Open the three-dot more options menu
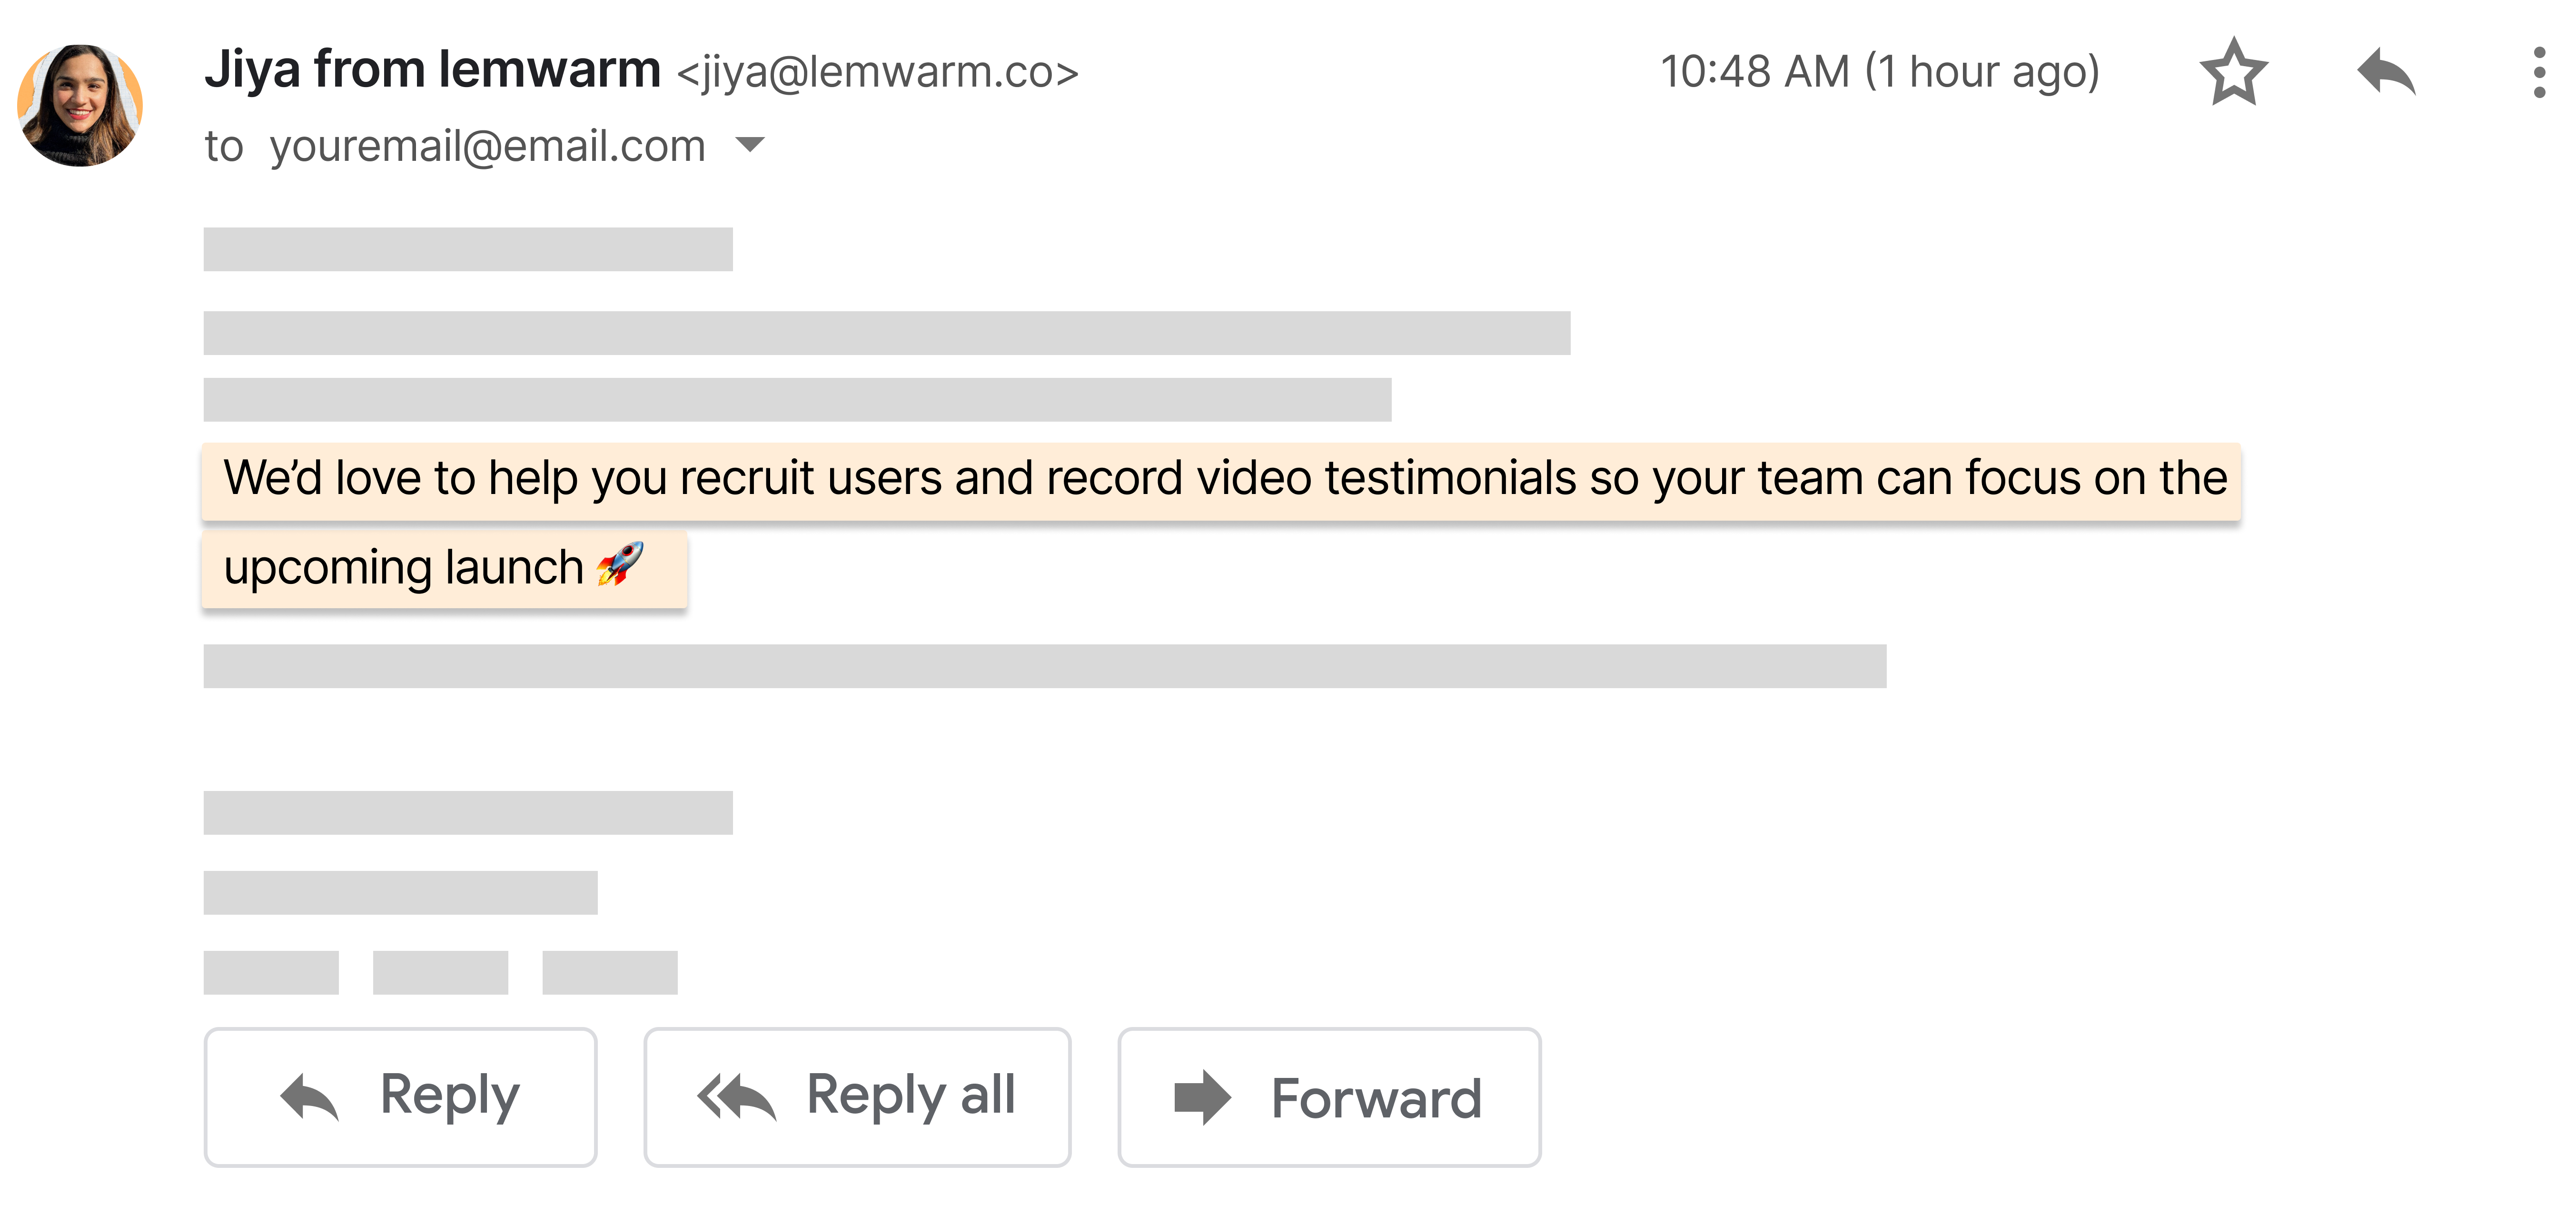This screenshot has height=1205, width=2576. 2538,72
